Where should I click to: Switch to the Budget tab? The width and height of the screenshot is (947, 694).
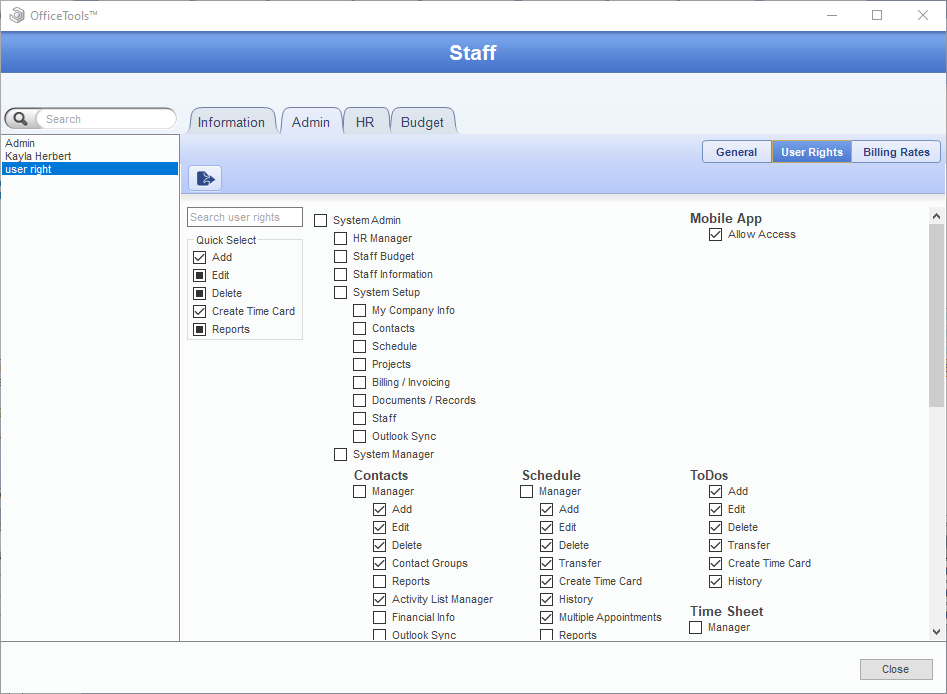click(422, 122)
